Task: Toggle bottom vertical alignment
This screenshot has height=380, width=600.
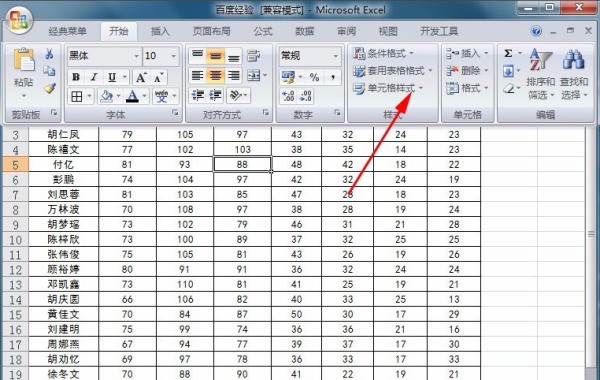Action: click(233, 56)
